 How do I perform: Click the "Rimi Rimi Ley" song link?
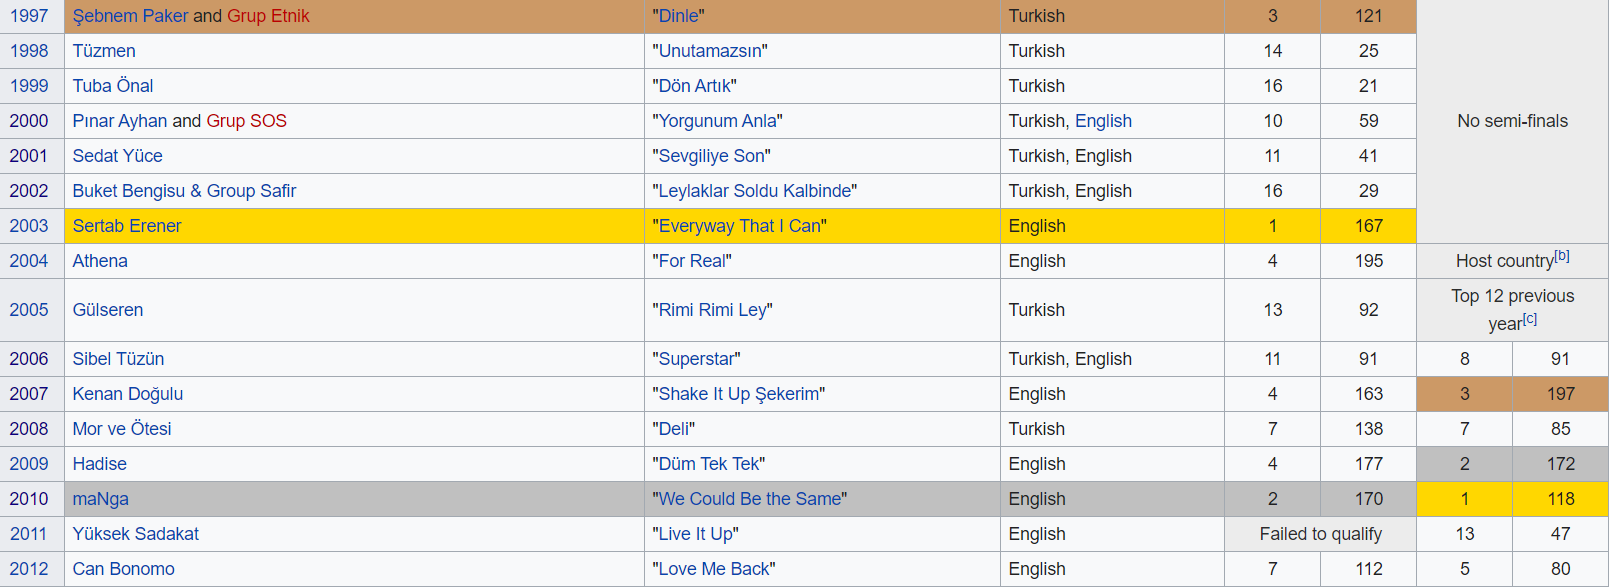coord(712,310)
